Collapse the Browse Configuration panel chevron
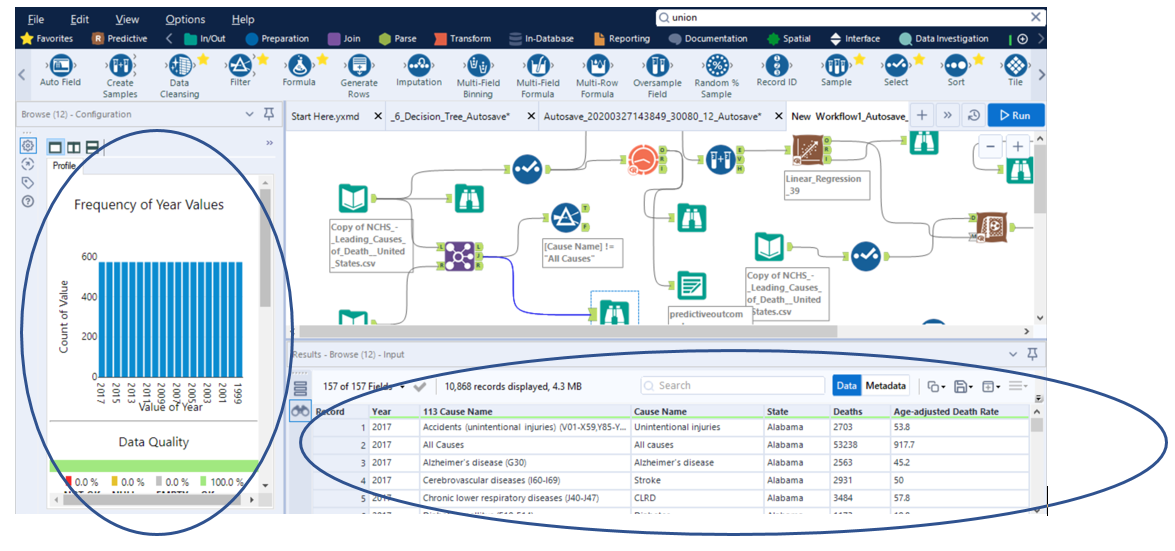Viewport: 1175px width, 551px height. point(250,115)
